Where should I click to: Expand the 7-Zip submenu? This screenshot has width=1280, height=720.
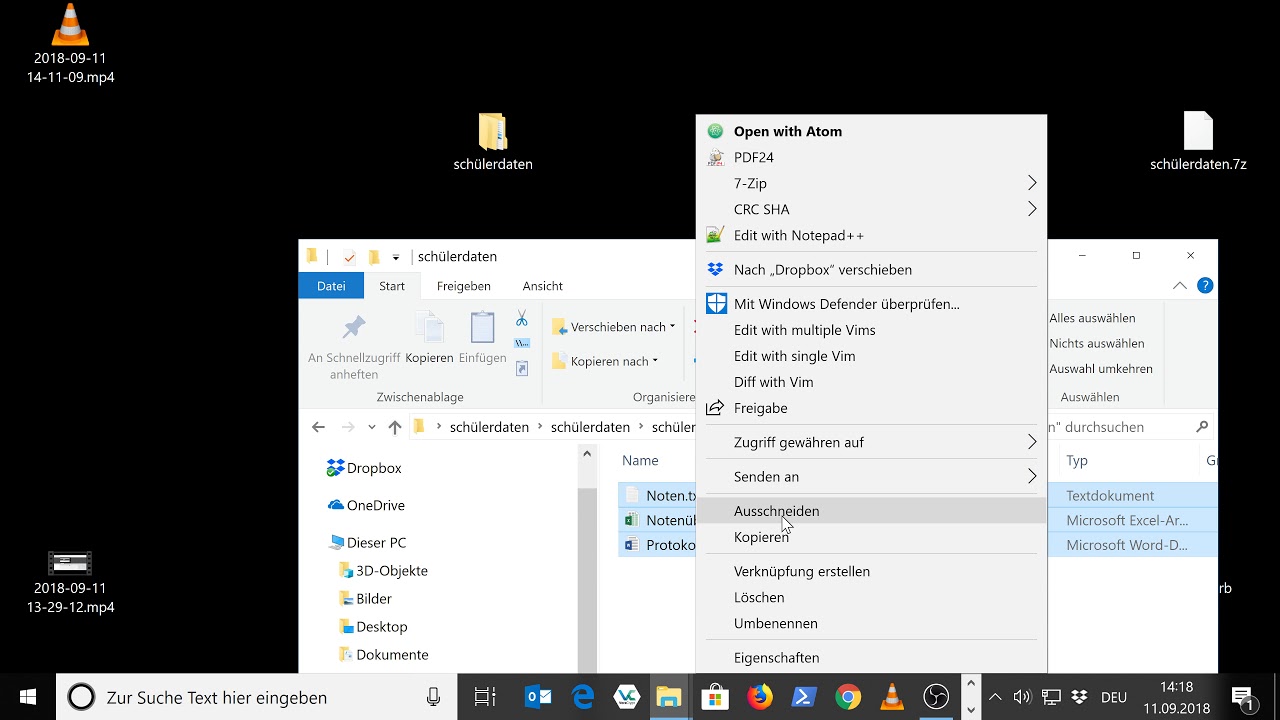coord(871,183)
